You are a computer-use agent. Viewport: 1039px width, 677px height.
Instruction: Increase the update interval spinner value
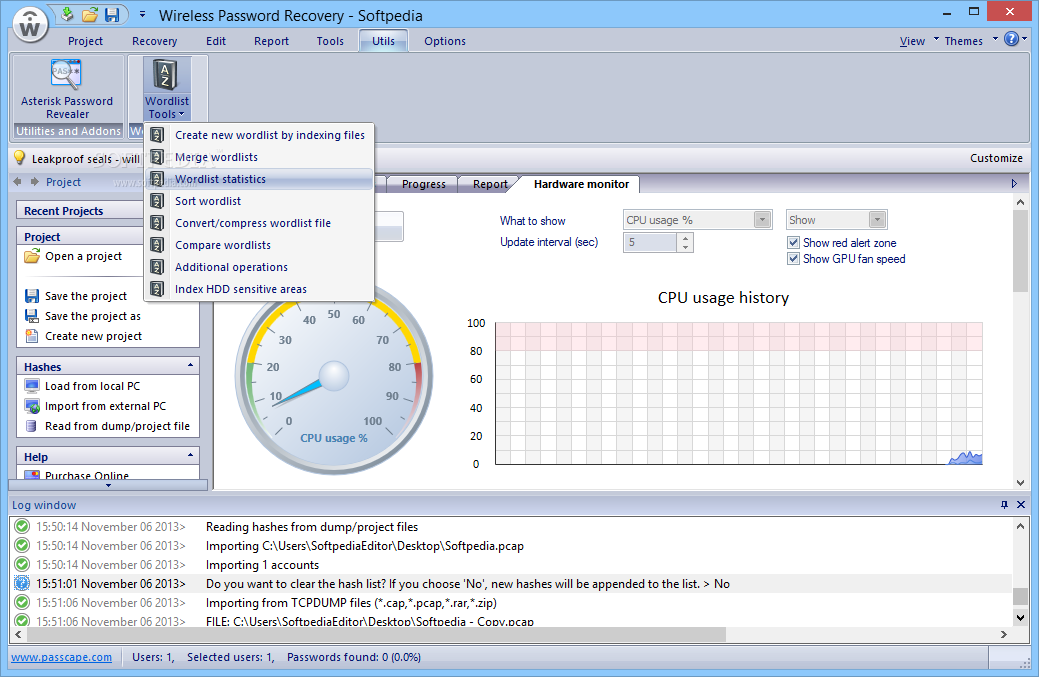point(686,238)
